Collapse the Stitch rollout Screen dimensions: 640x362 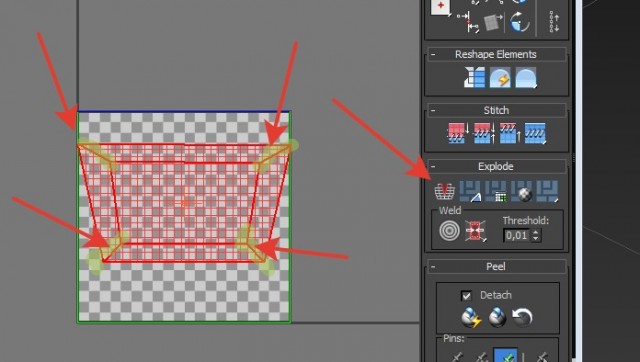[x=433, y=110]
